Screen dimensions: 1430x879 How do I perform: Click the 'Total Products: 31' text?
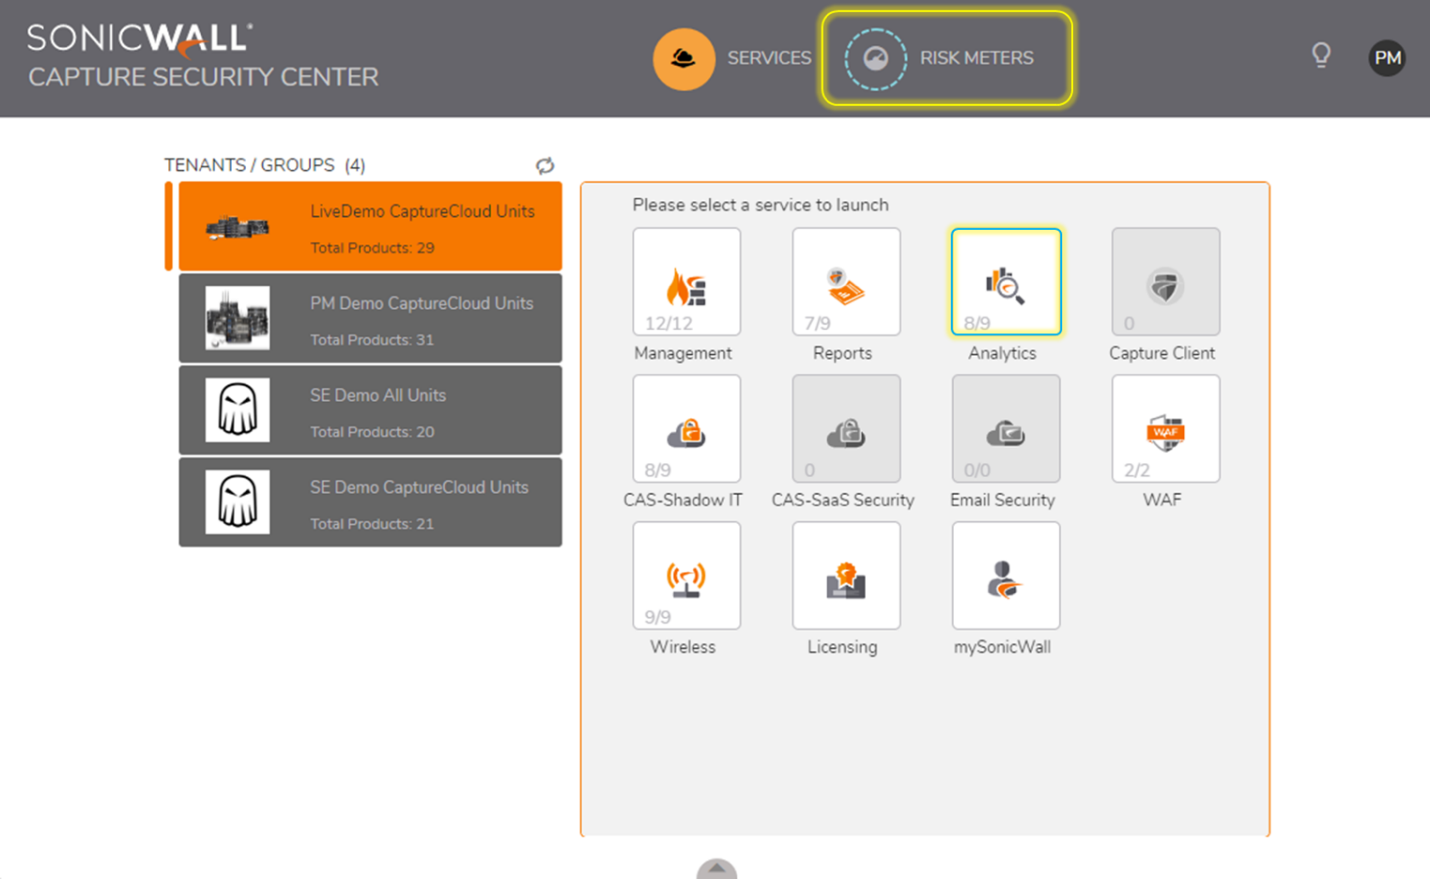click(x=372, y=340)
